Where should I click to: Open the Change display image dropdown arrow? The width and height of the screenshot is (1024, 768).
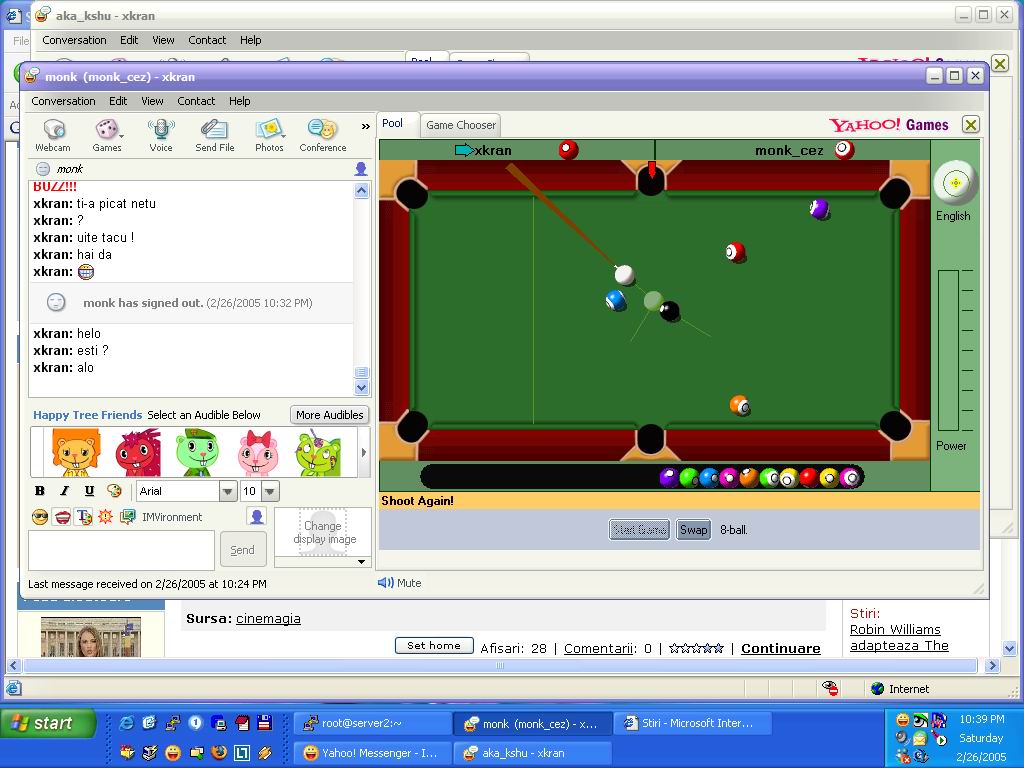pyautogui.click(x=361, y=562)
